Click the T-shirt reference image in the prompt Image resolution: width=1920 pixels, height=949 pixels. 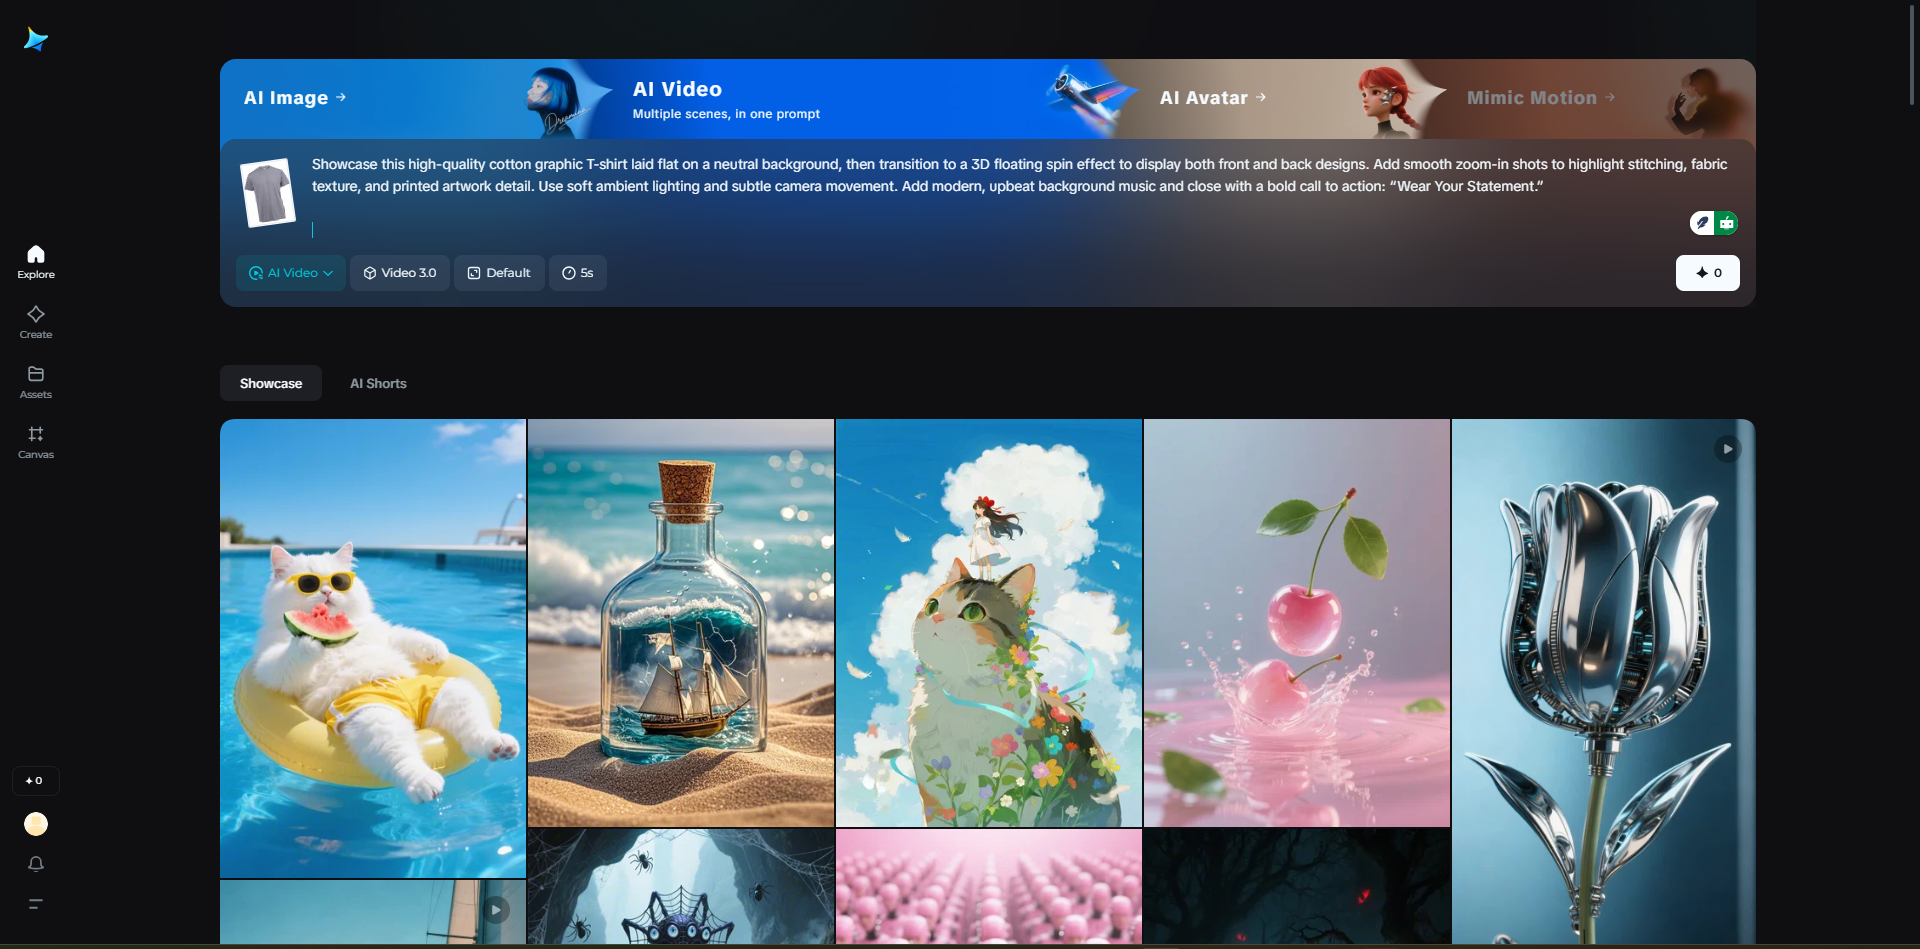click(x=268, y=193)
